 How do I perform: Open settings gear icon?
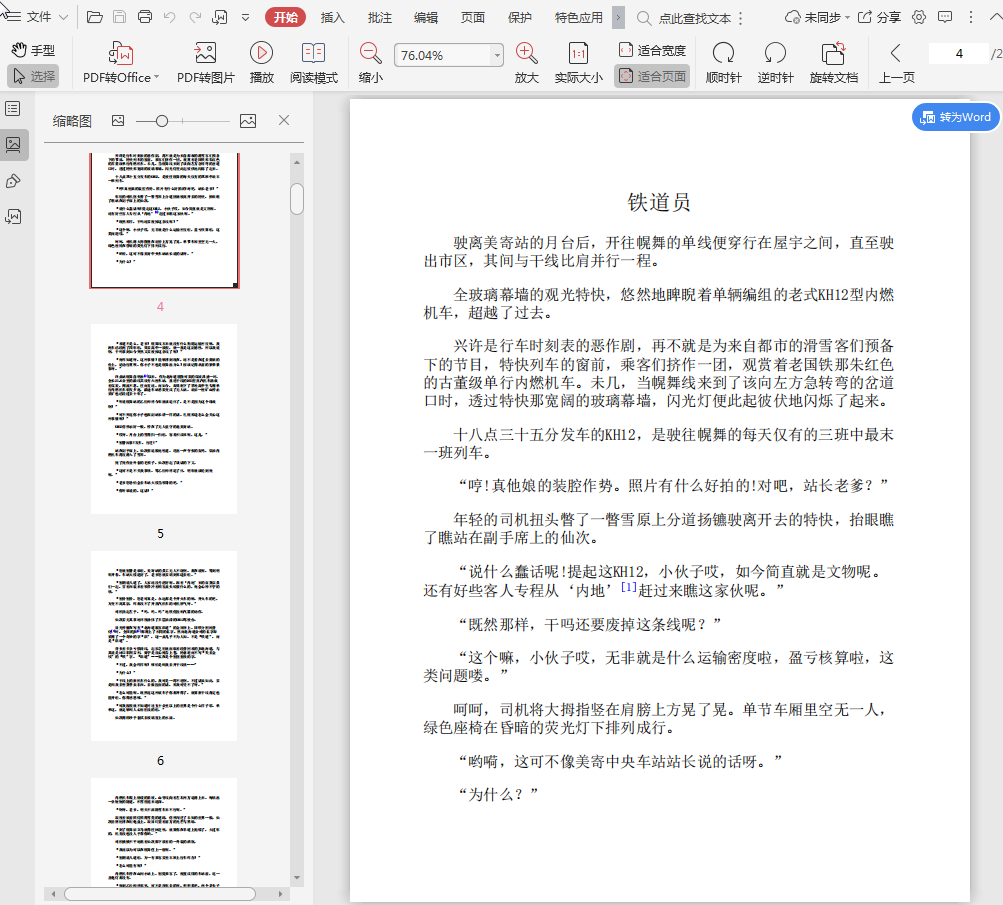[919, 17]
